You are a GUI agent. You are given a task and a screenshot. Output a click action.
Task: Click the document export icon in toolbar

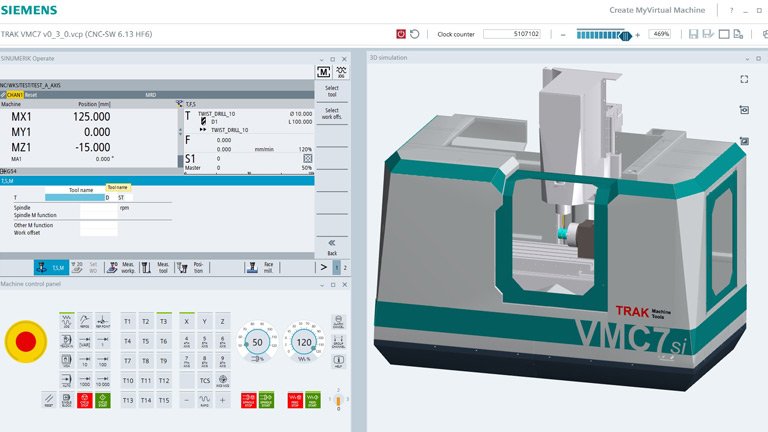pos(738,34)
